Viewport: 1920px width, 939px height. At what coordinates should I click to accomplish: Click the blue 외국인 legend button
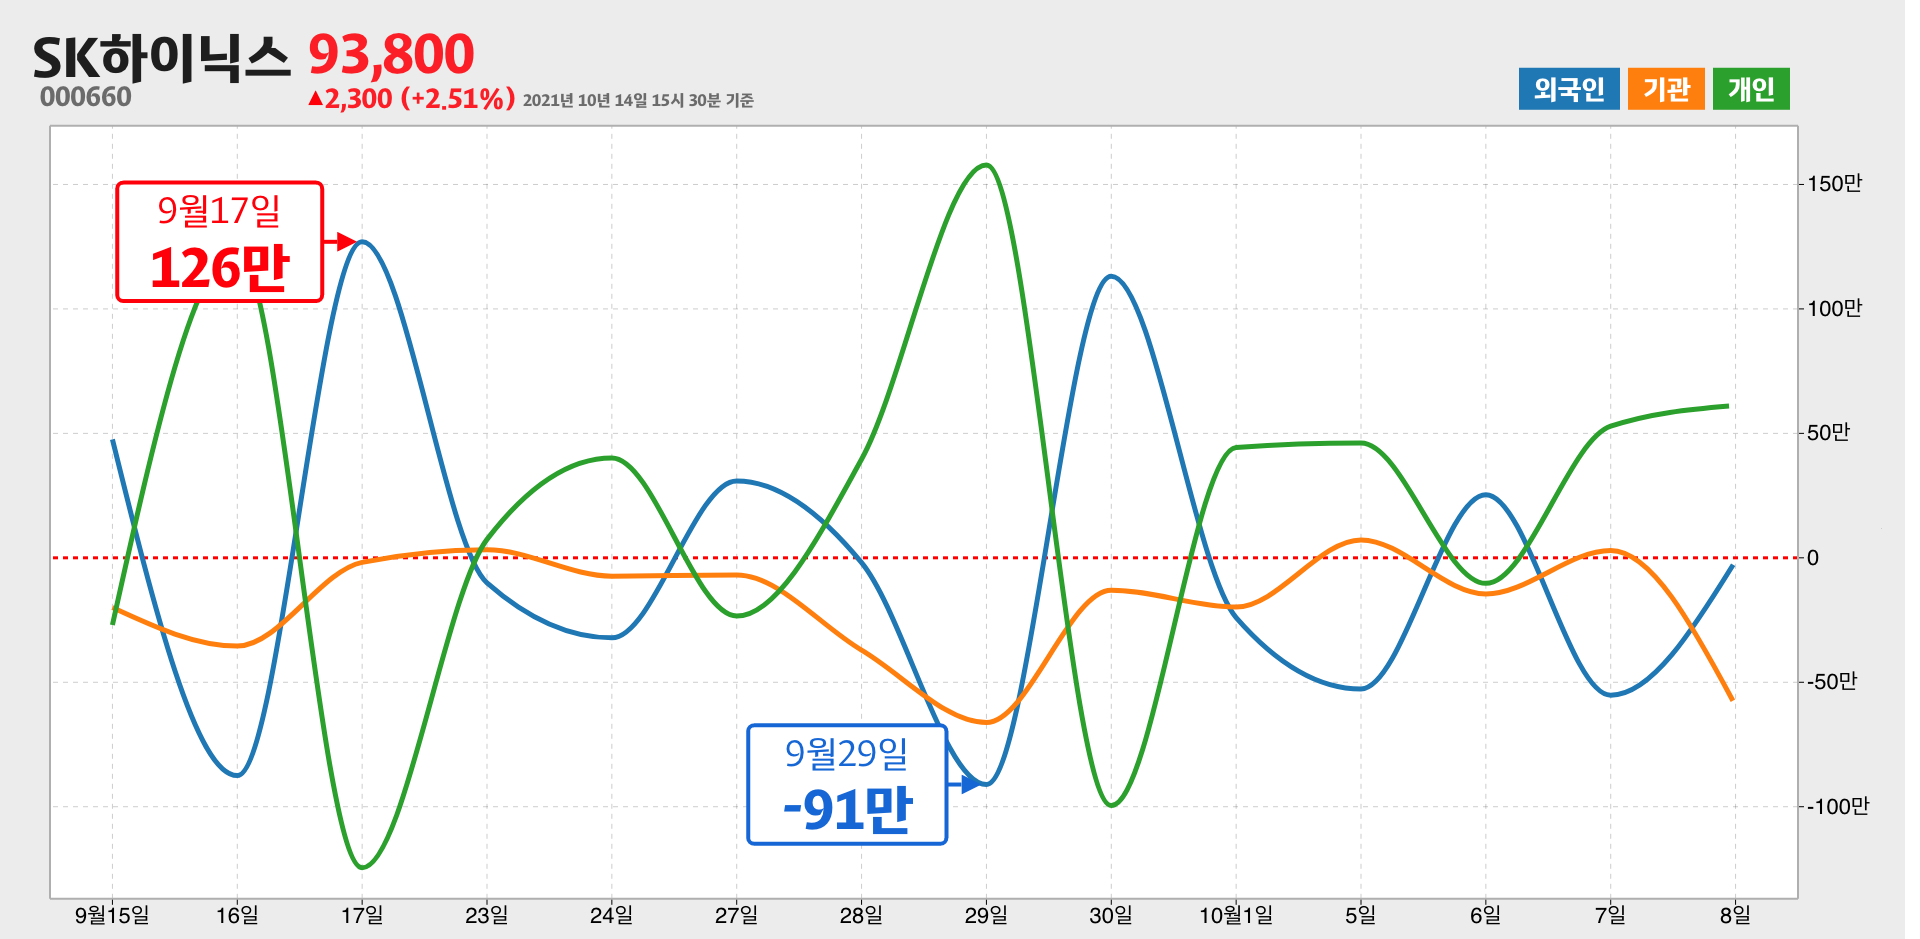coord(1568,89)
